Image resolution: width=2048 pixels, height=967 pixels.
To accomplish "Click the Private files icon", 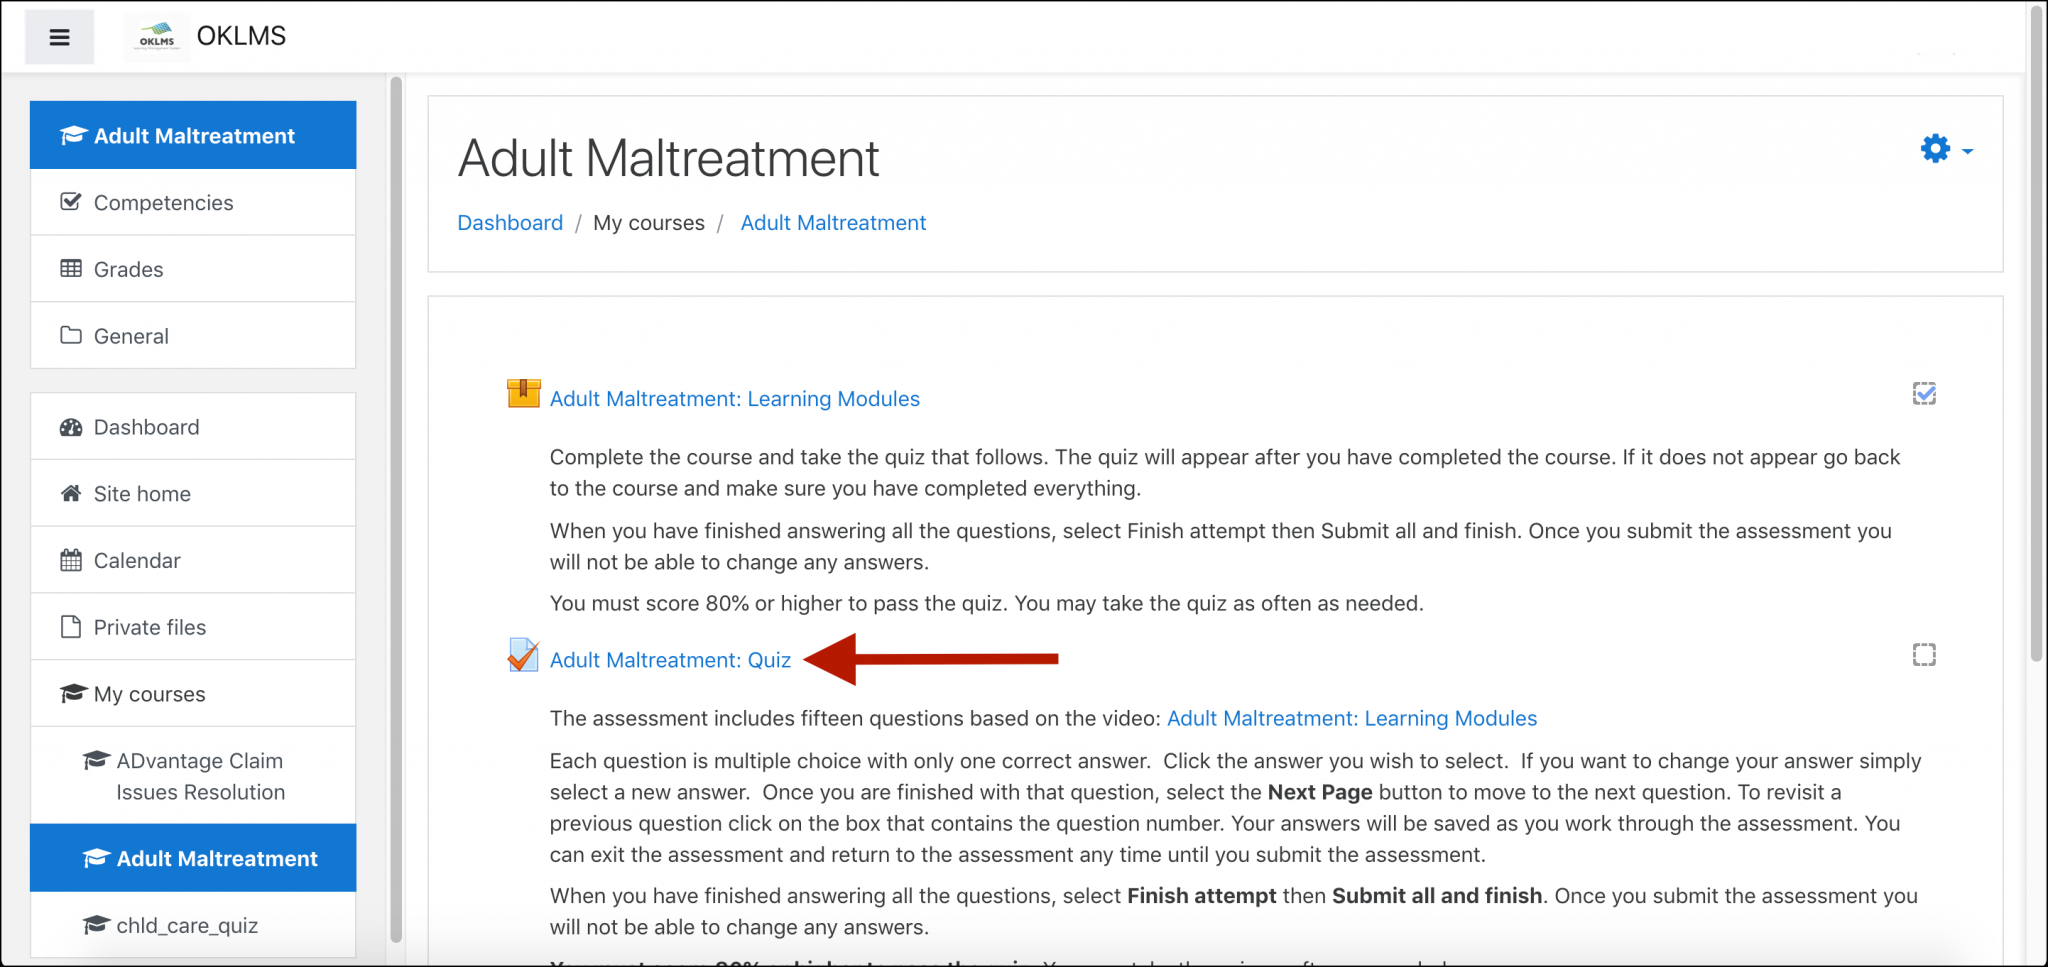I will pyautogui.click(x=70, y=626).
